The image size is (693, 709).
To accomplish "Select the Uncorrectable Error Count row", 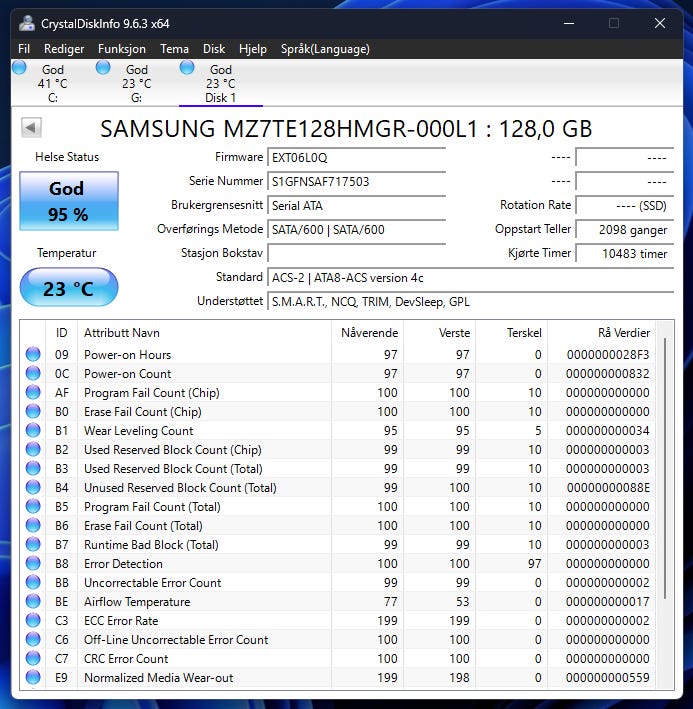I will tap(152, 583).
